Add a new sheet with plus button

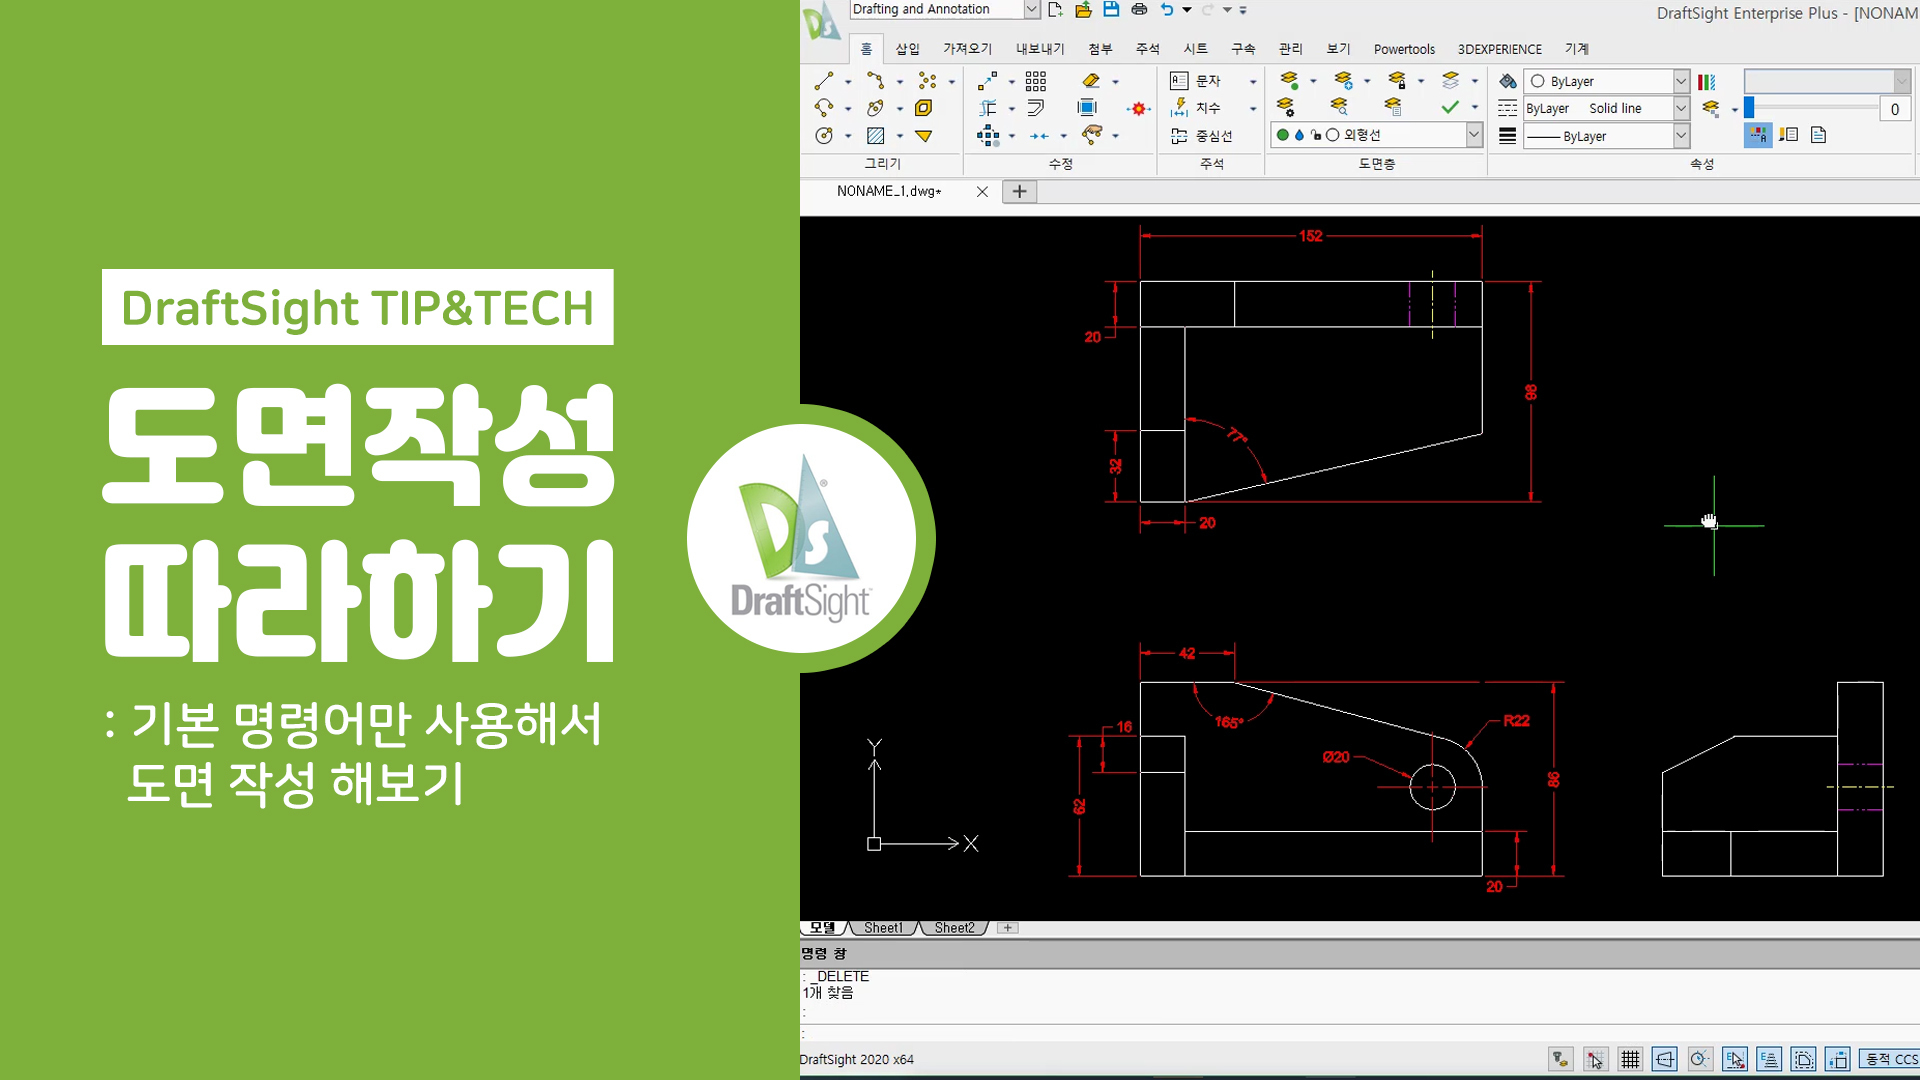(1008, 928)
